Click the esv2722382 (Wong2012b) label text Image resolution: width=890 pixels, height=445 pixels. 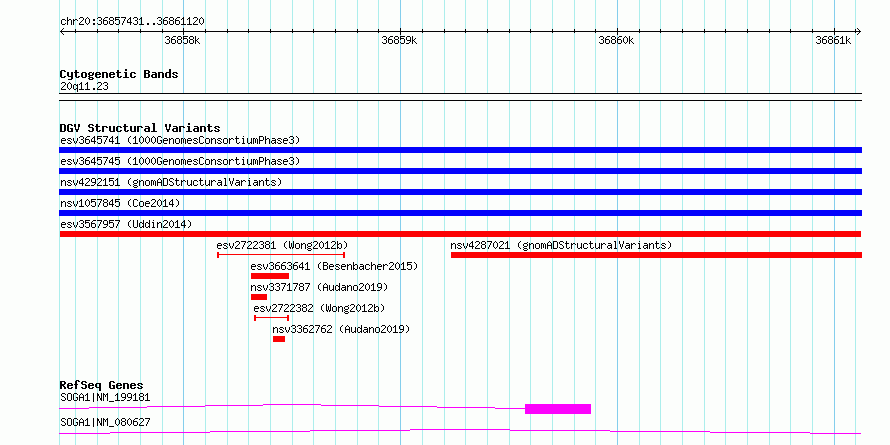[x=319, y=308]
